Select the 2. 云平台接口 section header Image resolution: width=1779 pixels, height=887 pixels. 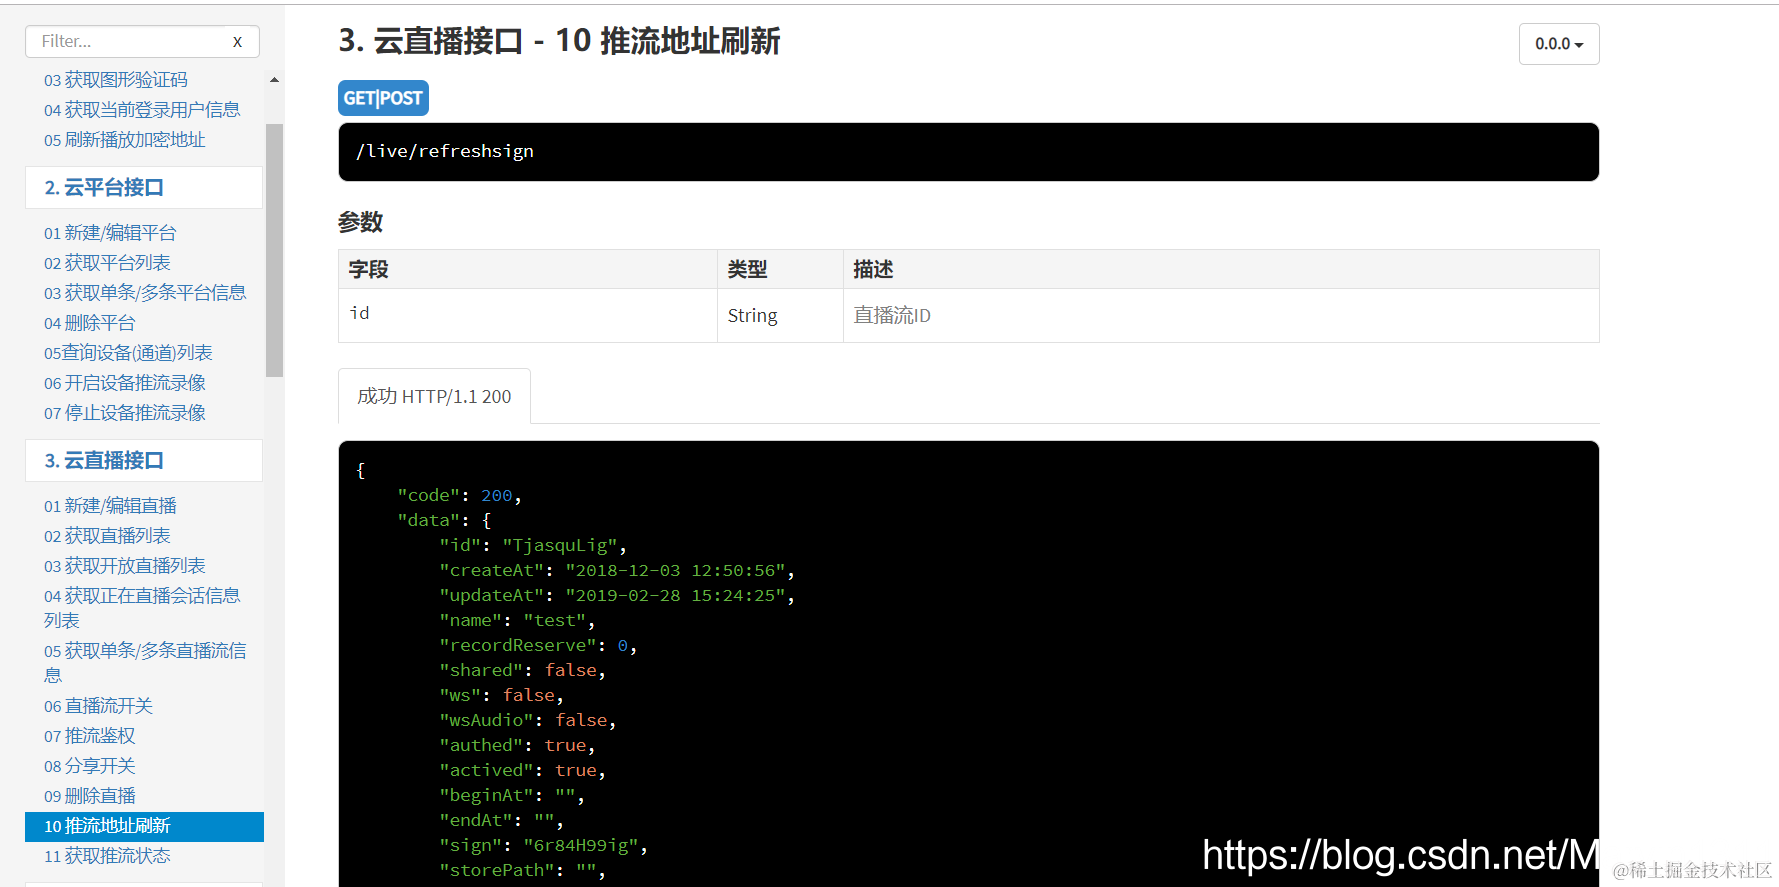(144, 188)
